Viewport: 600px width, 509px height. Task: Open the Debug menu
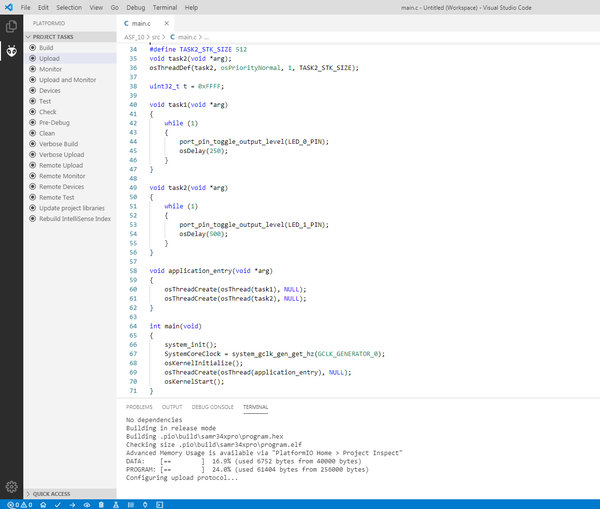135,7
